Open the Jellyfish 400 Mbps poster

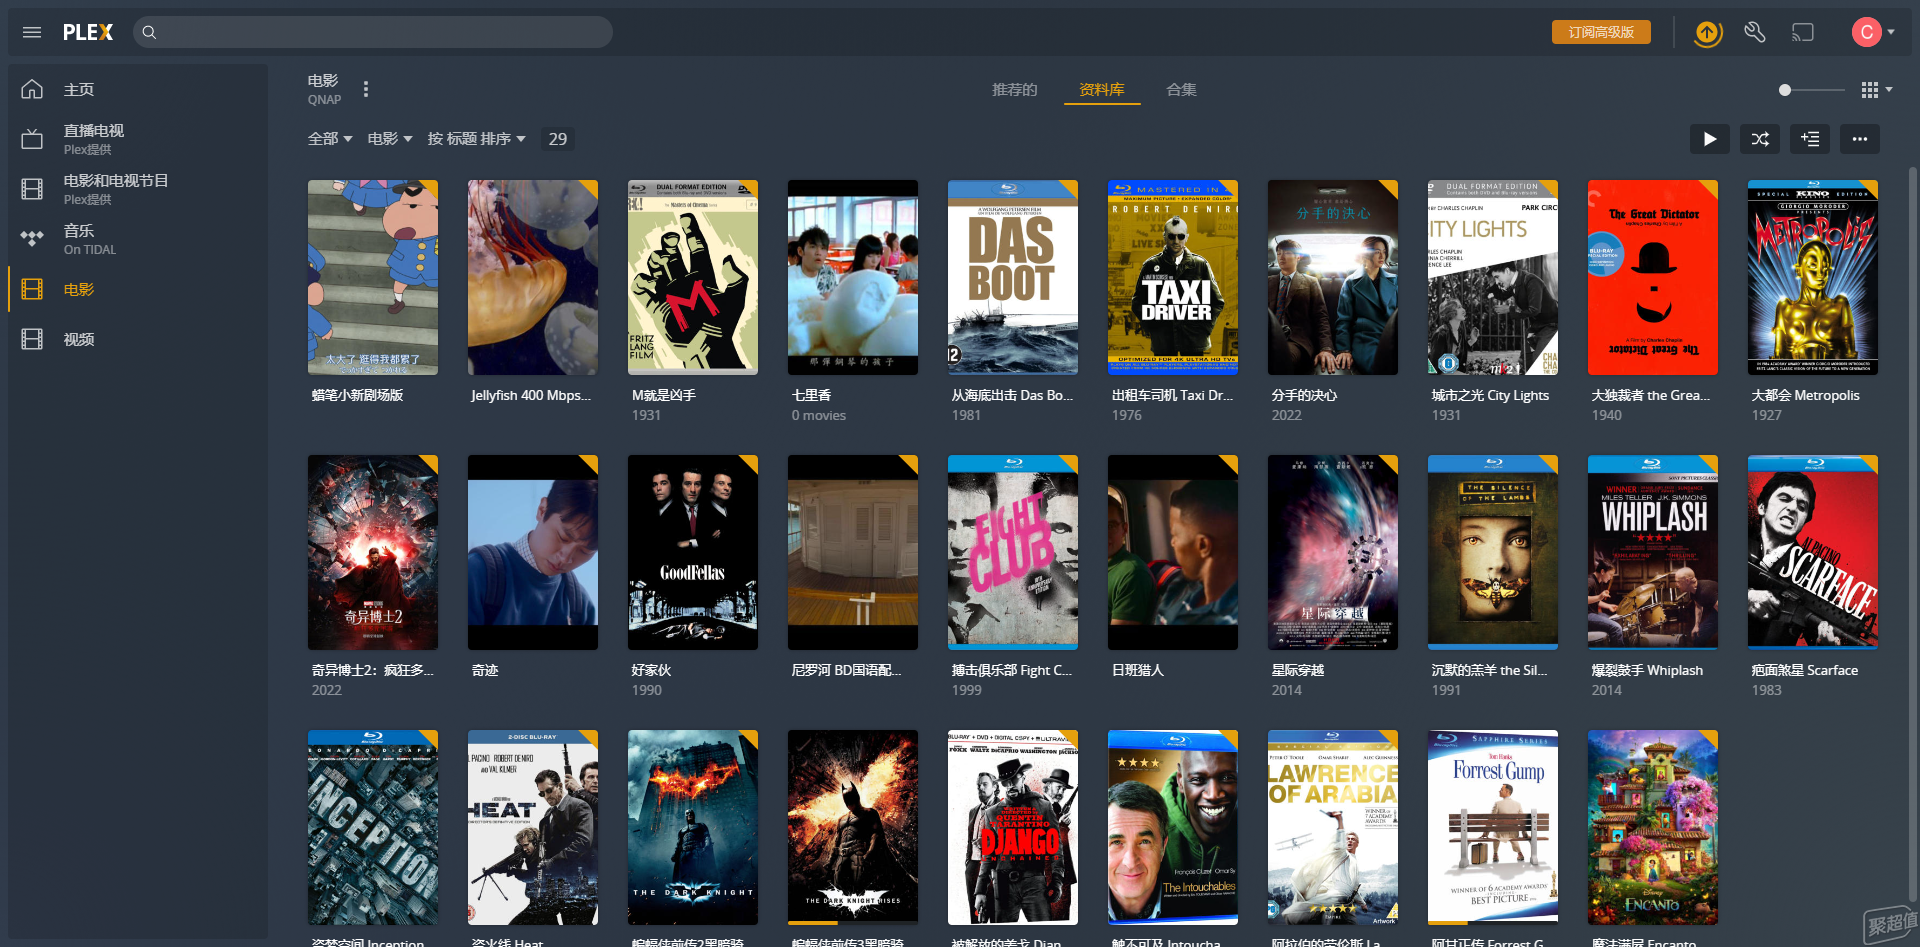pos(533,277)
